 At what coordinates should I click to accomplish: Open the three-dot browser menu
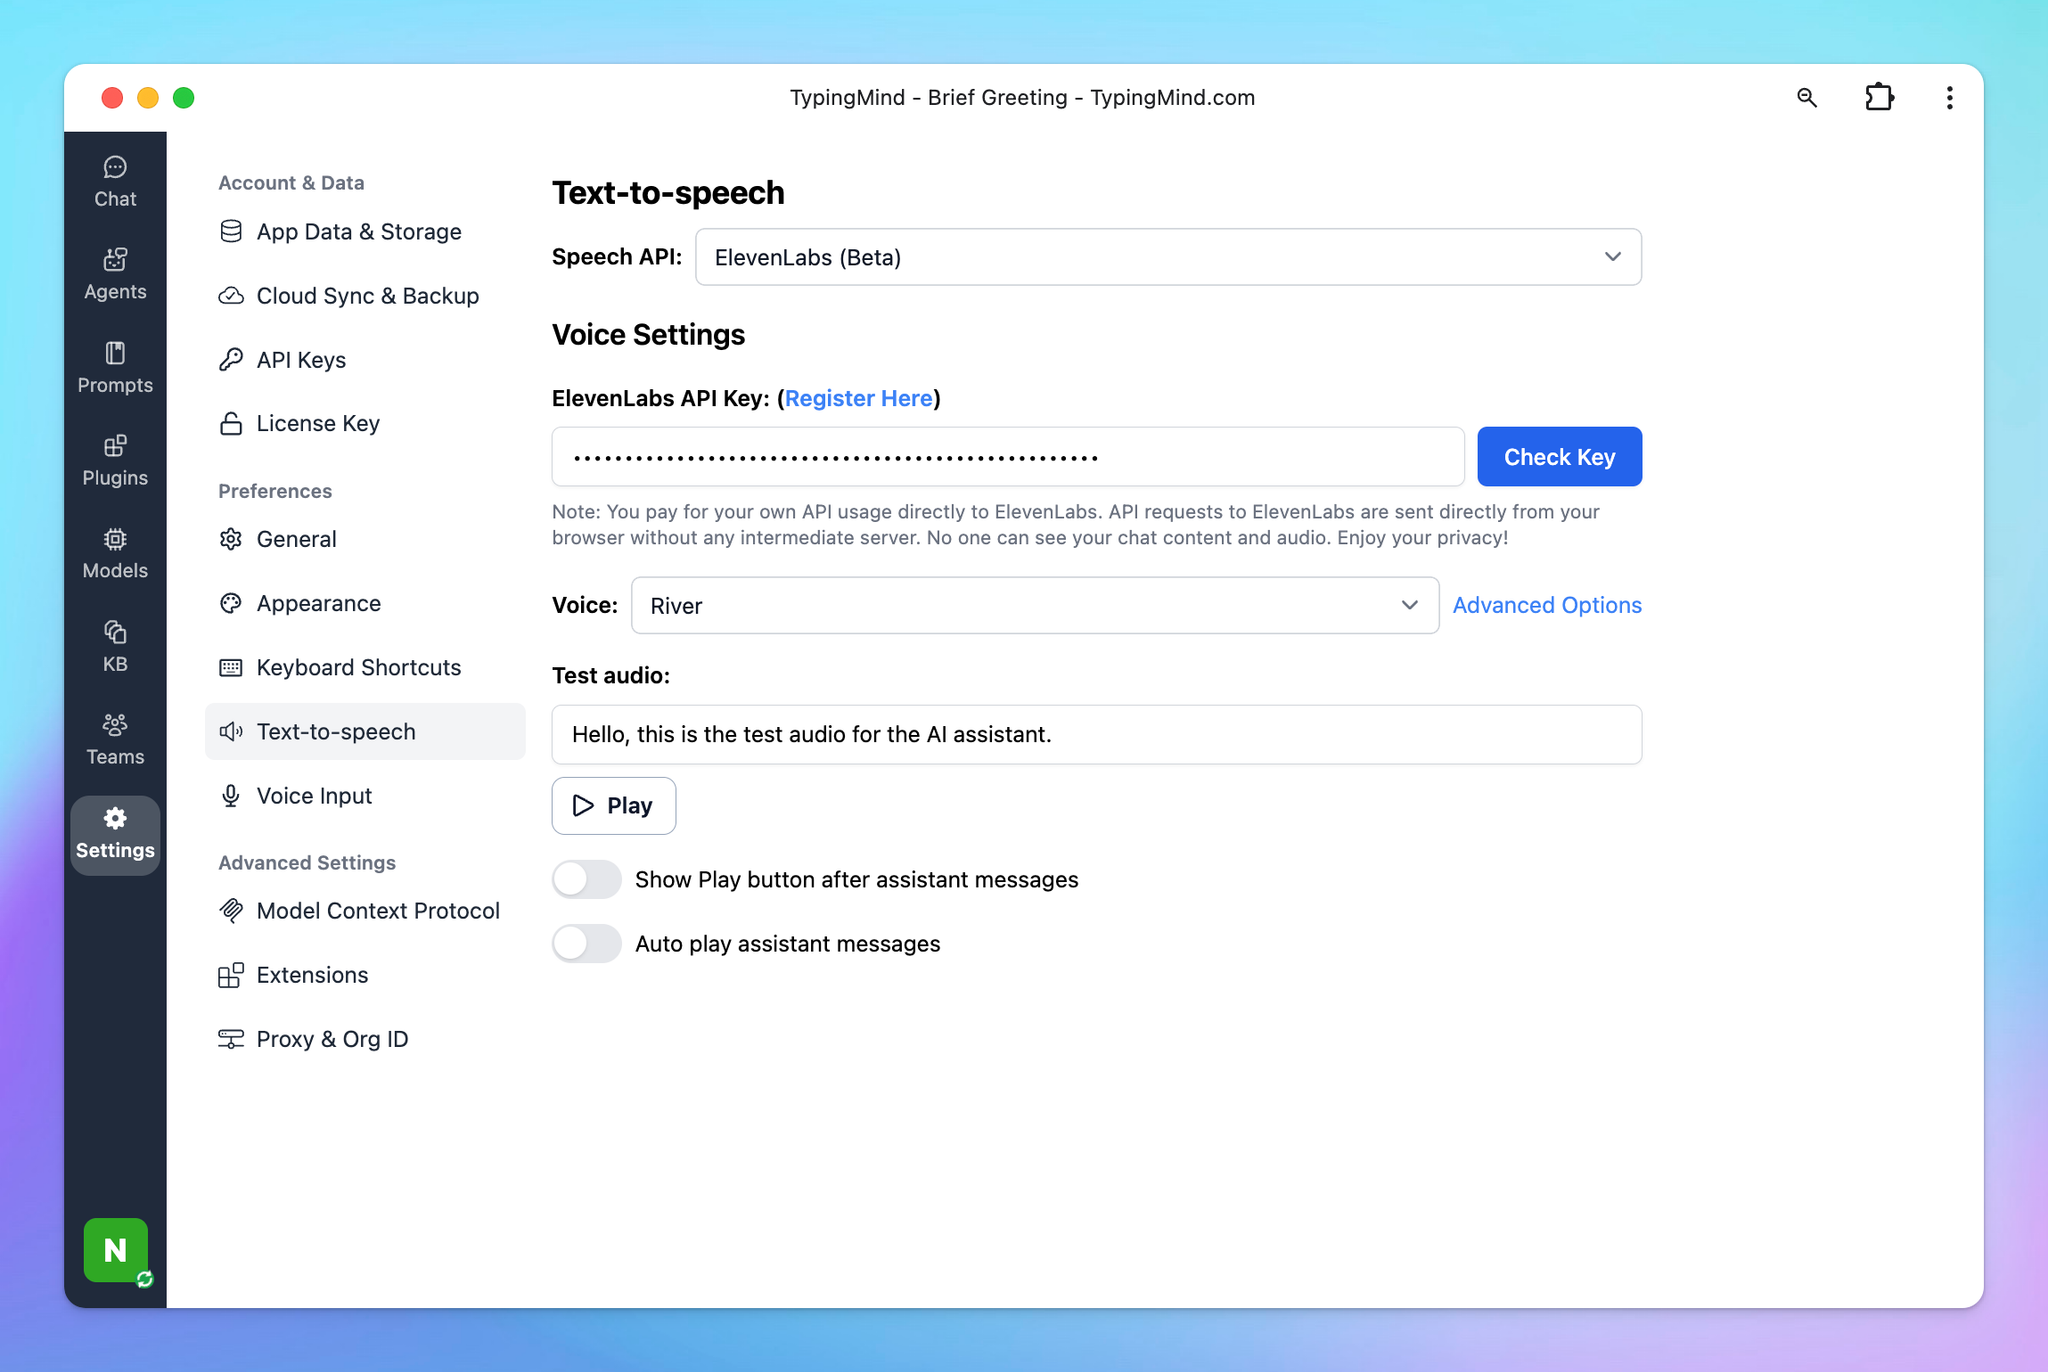coord(1949,97)
